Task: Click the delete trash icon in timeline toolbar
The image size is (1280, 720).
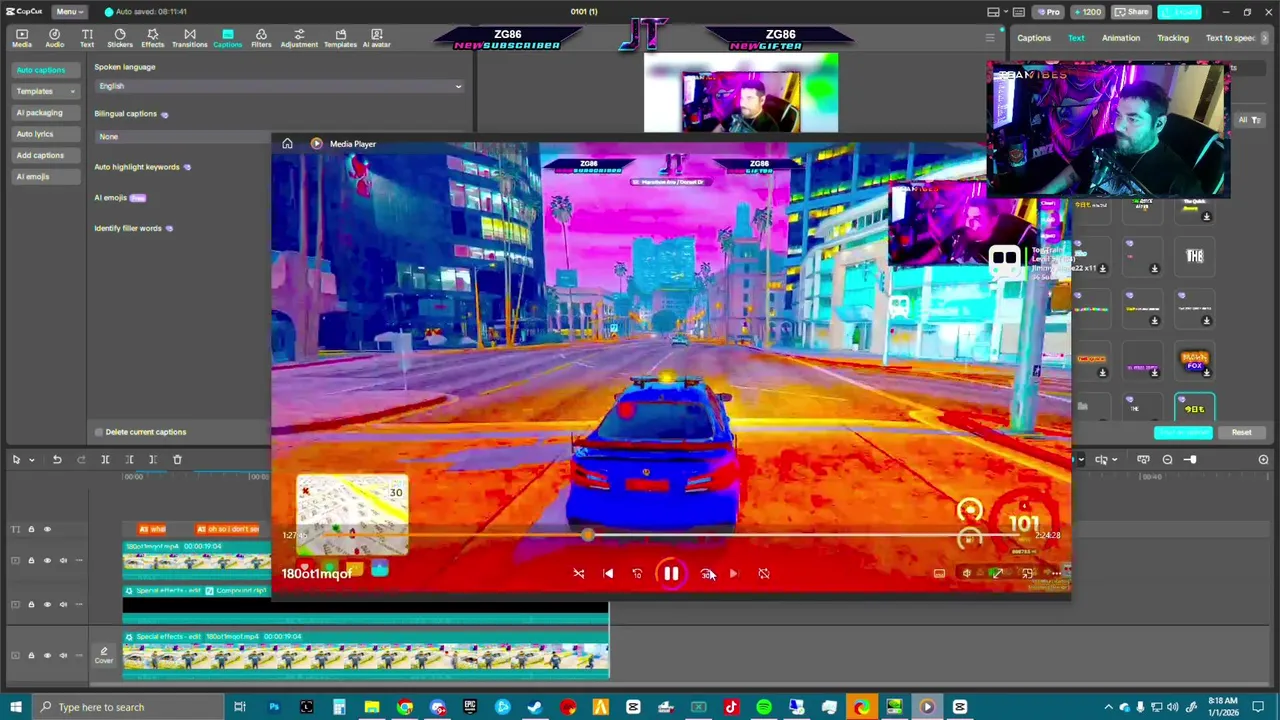Action: pos(177,459)
